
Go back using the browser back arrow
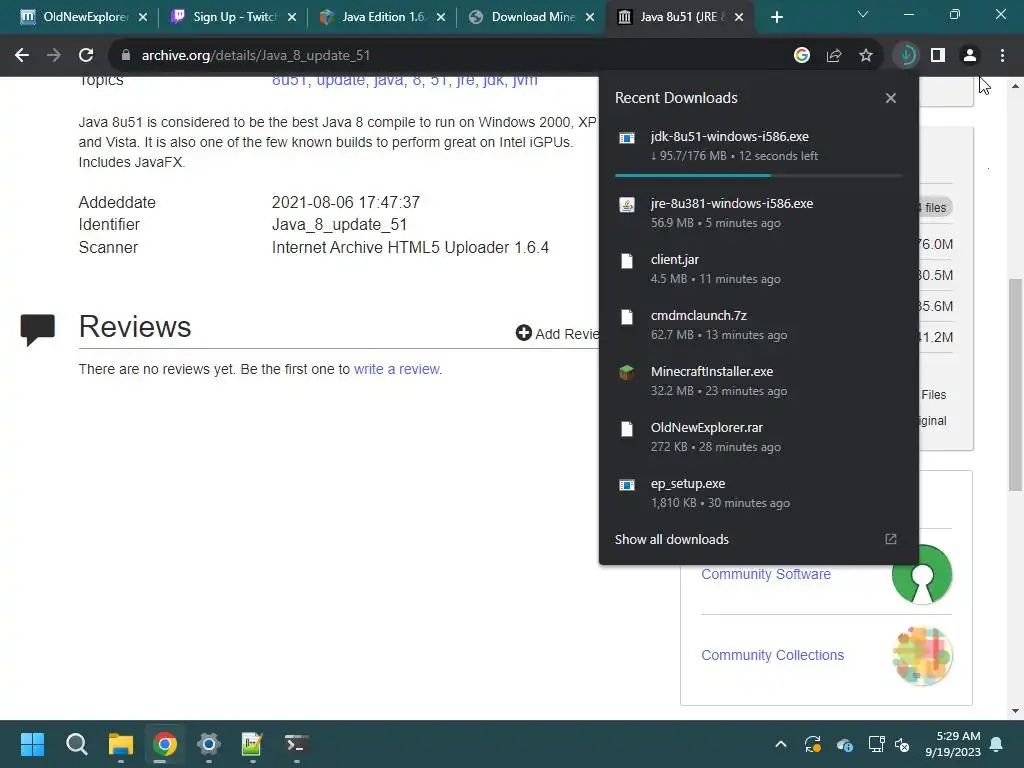(x=22, y=56)
